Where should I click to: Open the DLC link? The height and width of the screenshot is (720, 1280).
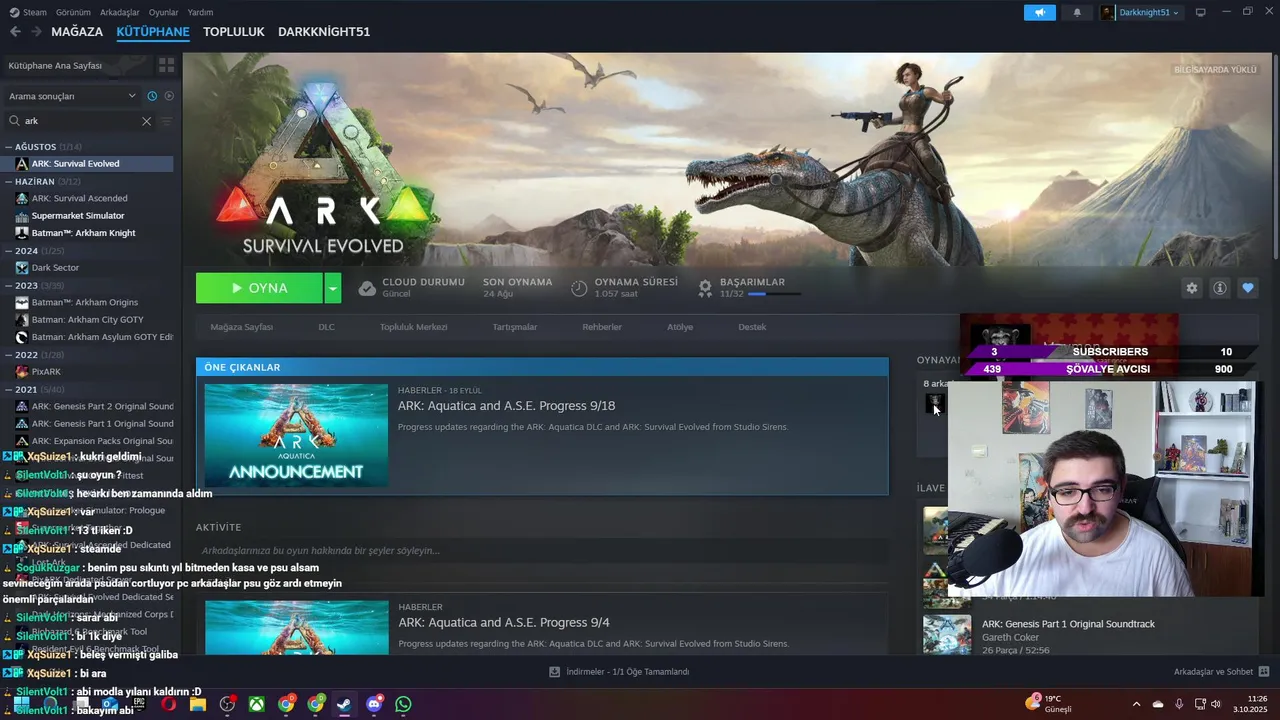(326, 327)
